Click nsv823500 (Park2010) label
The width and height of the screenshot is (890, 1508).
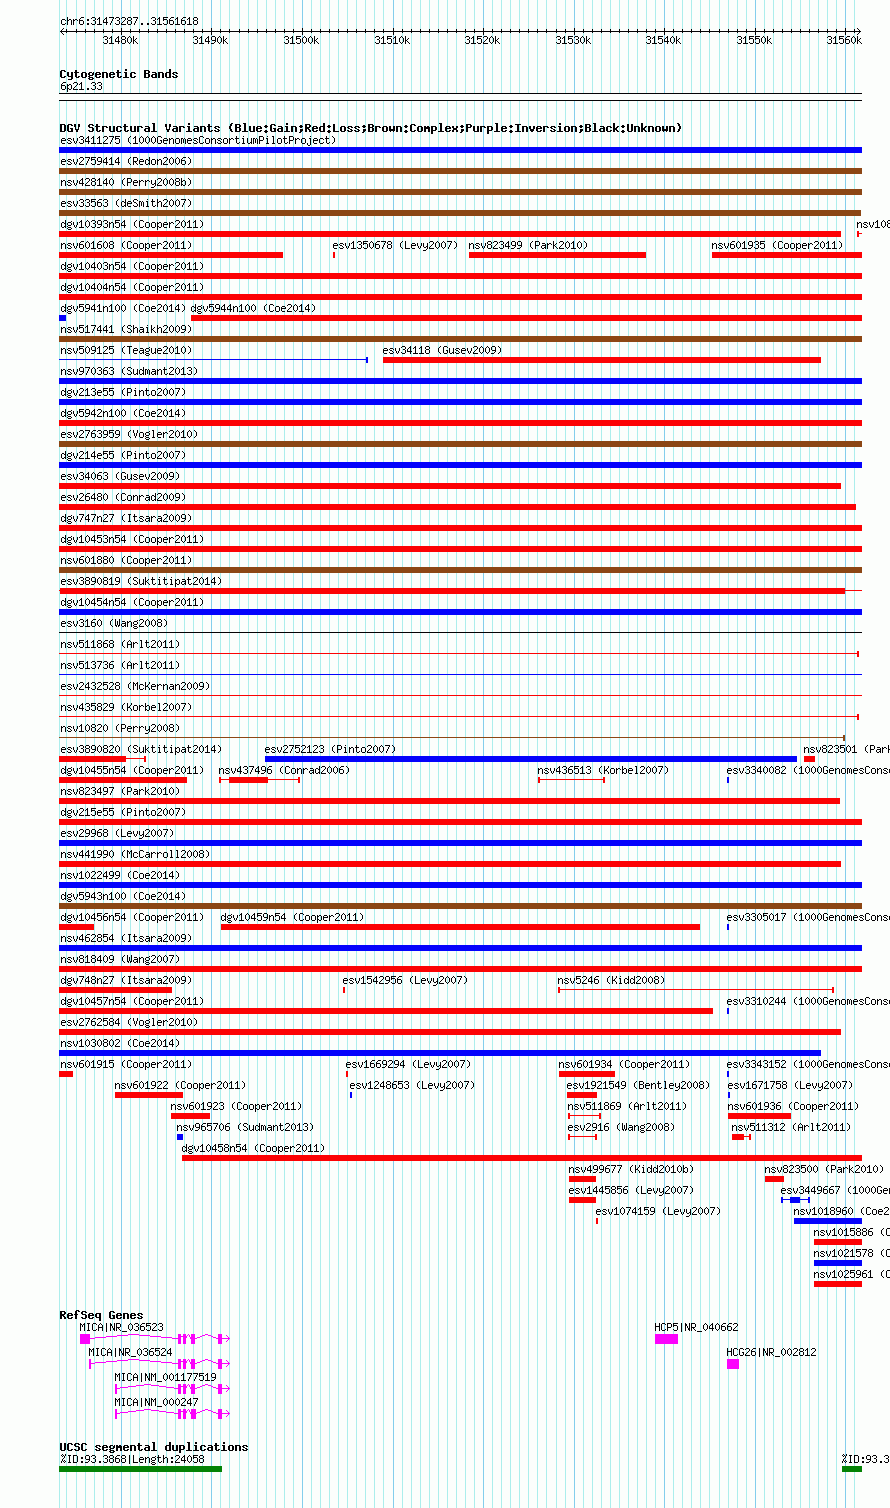[x=824, y=1169]
